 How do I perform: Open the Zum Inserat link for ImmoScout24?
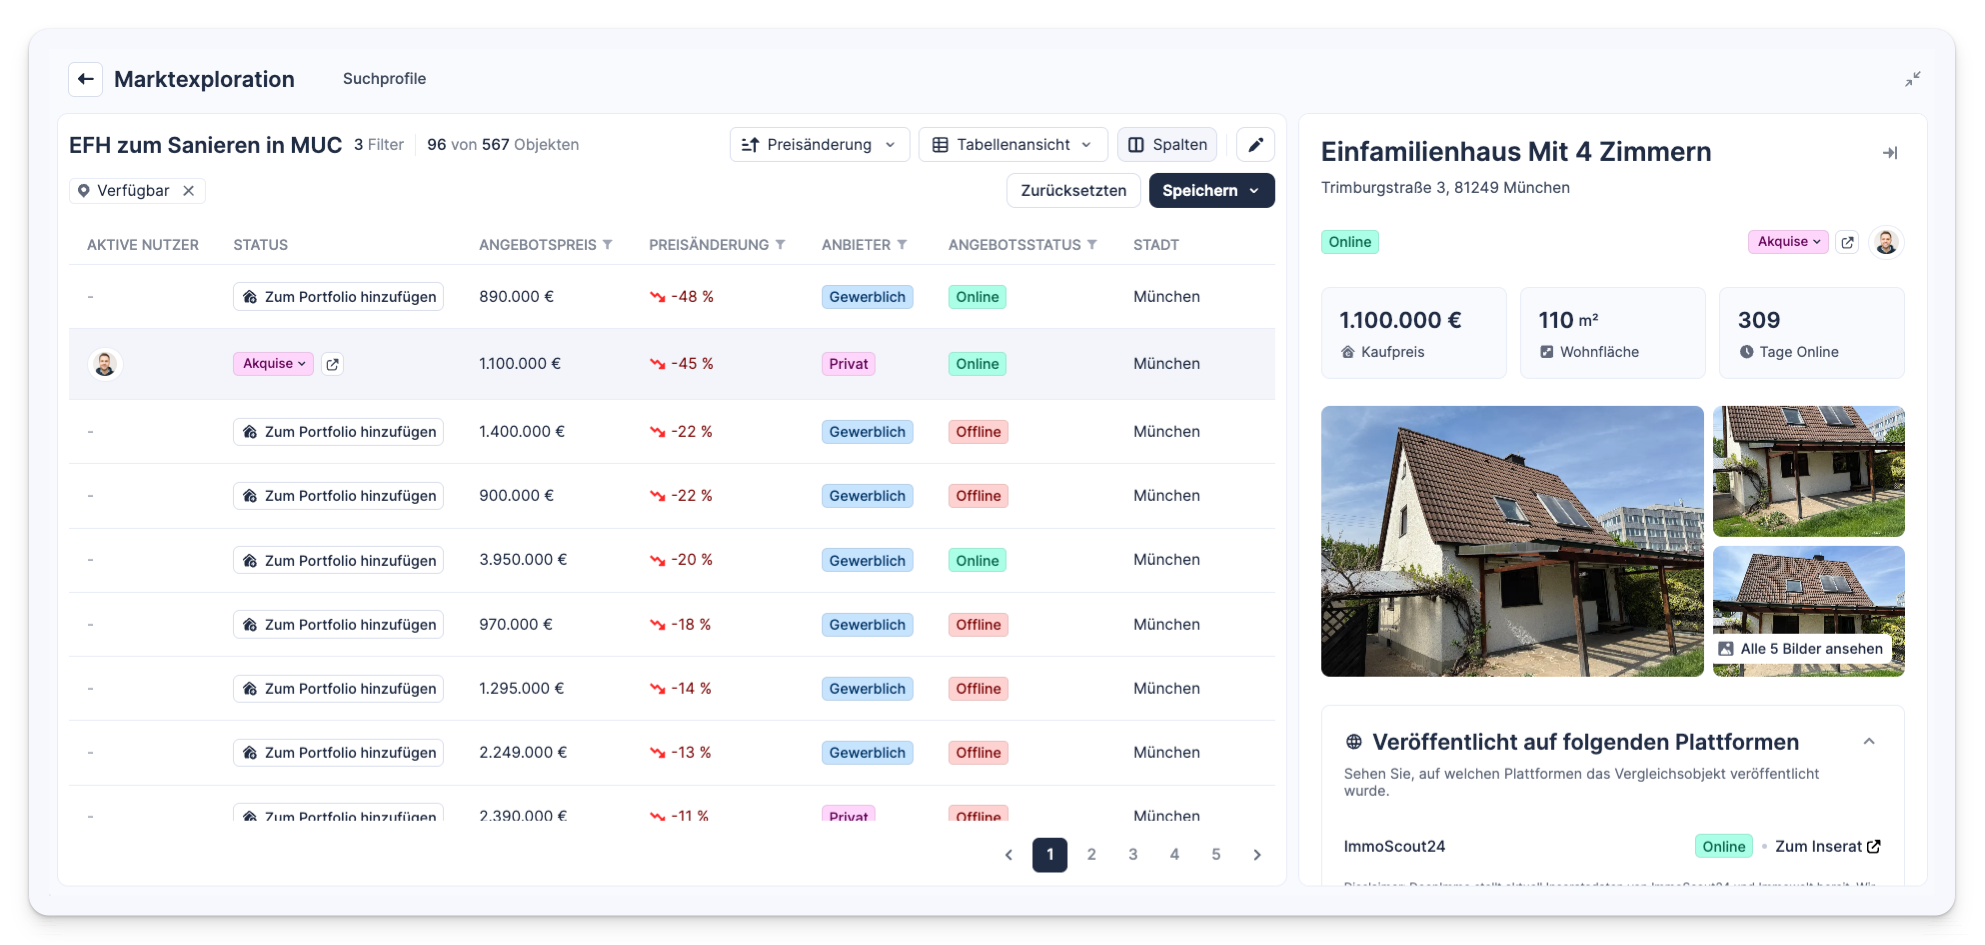click(1827, 847)
